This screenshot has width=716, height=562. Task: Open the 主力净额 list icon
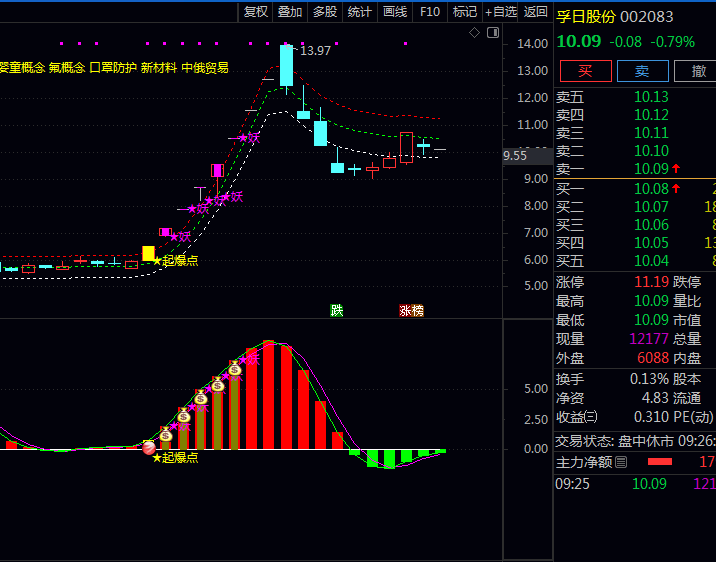(x=621, y=462)
